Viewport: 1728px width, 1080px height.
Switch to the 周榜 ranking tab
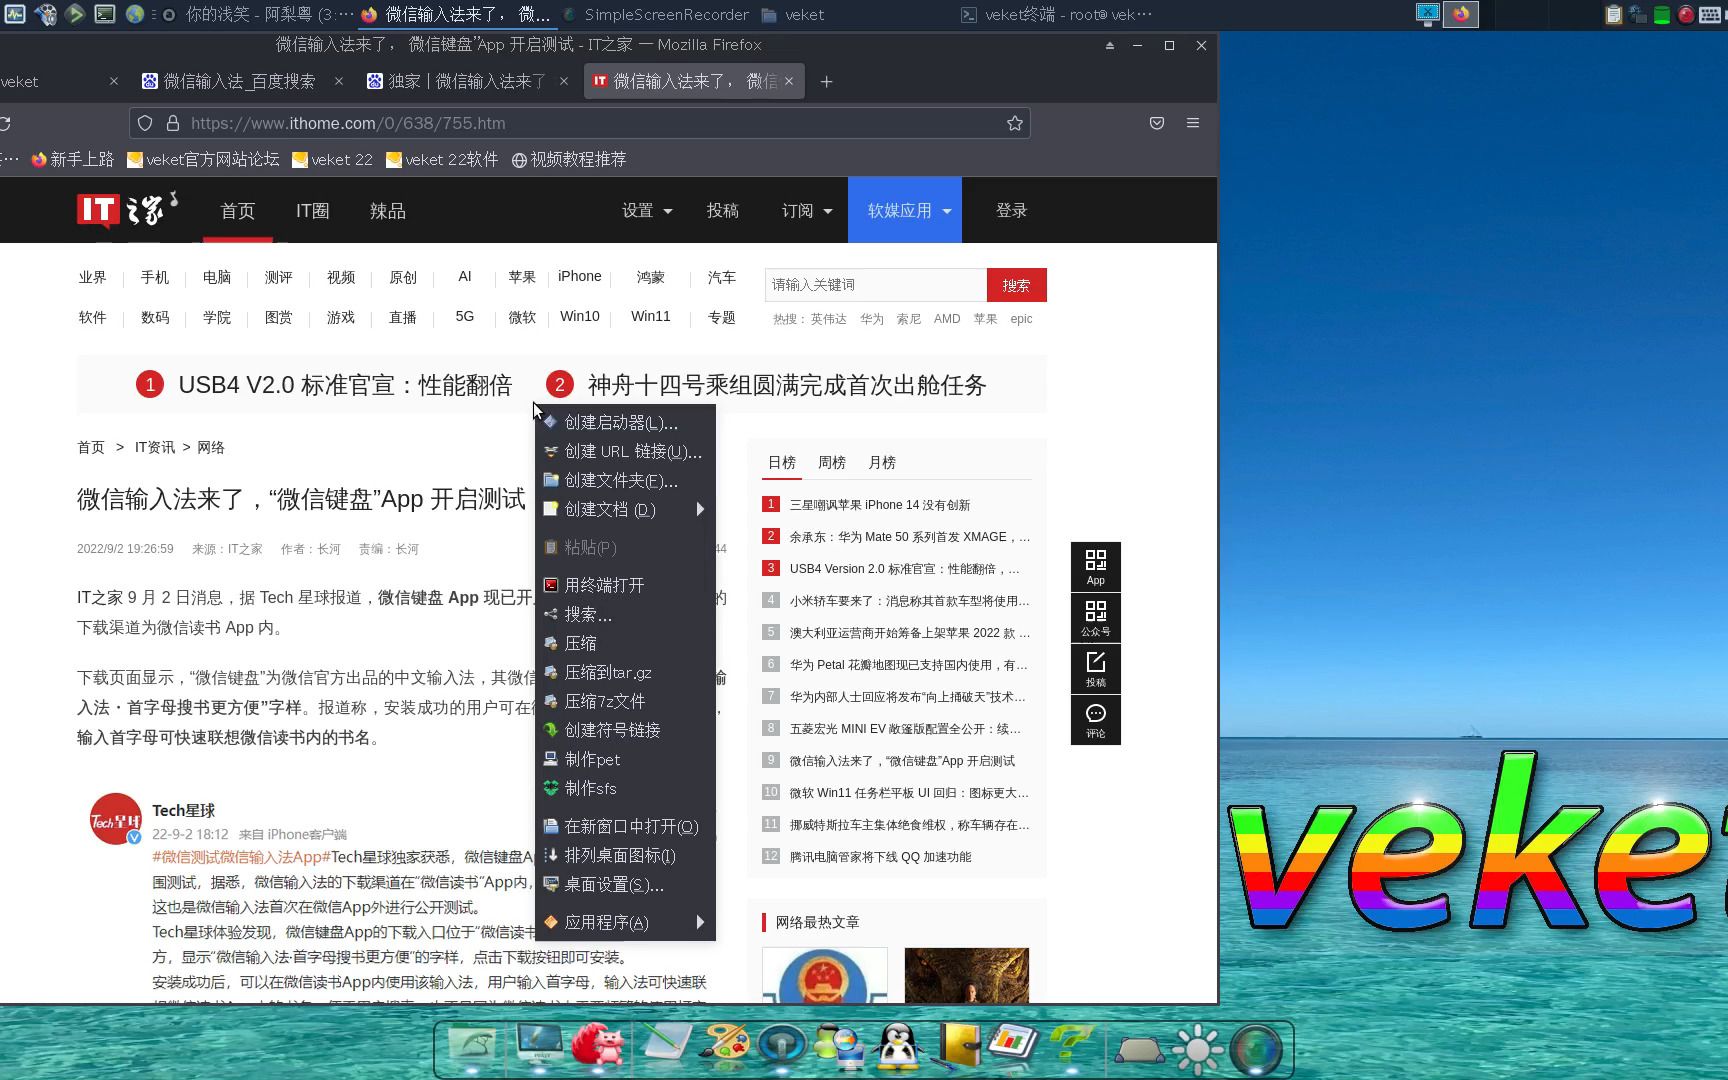coord(832,462)
